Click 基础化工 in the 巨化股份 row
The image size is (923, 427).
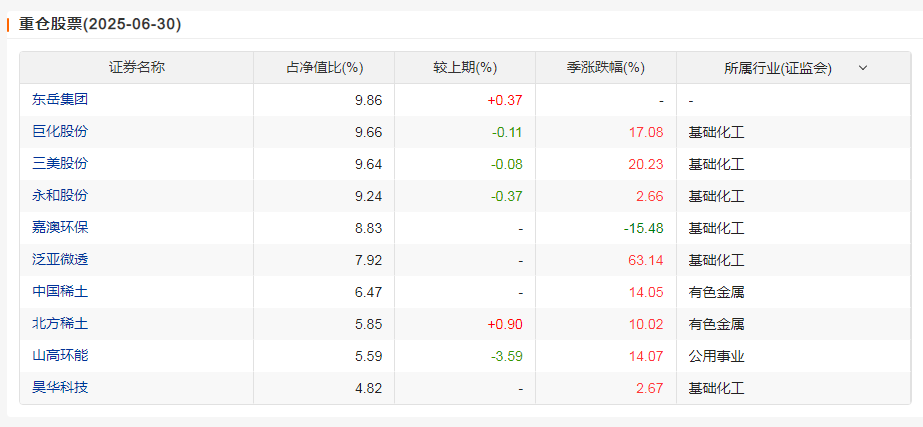(716, 133)
